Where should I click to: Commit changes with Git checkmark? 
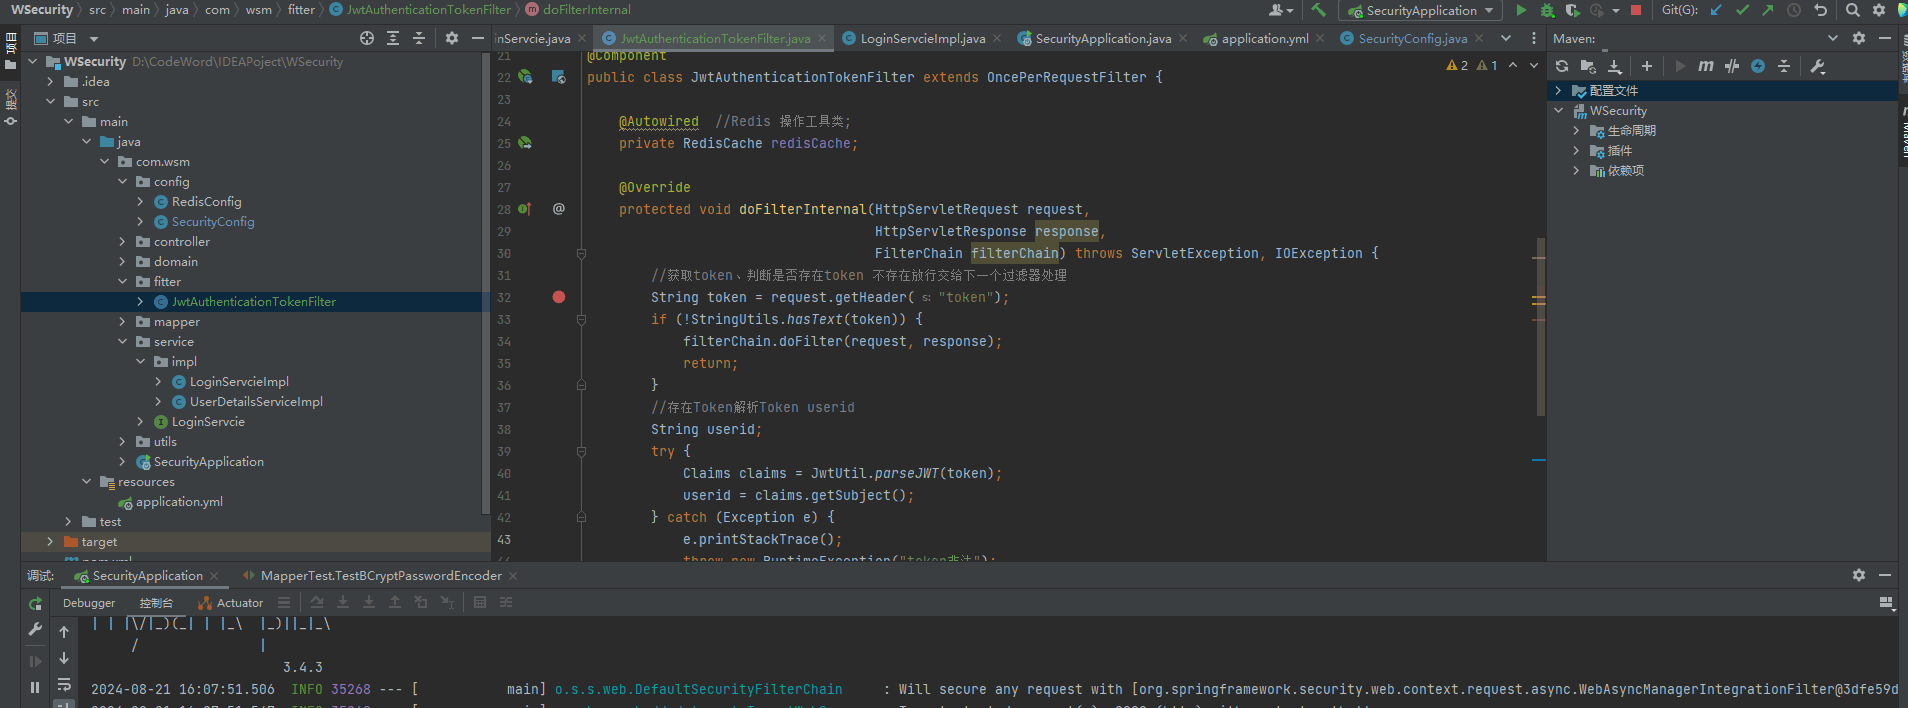point(1742,10)
